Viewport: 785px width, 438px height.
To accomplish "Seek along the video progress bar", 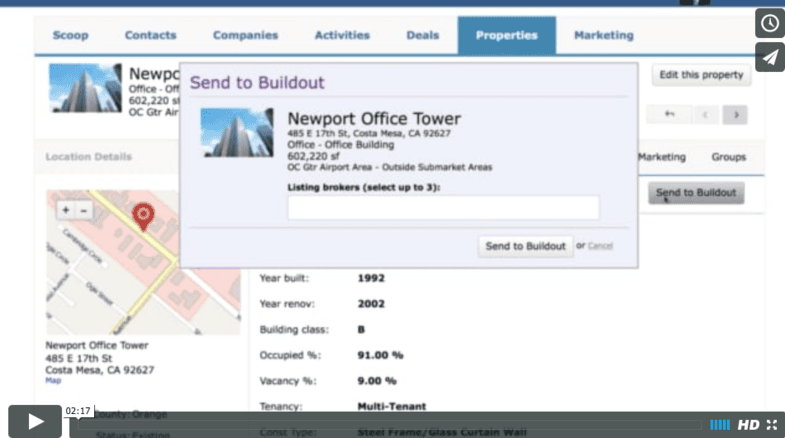I will 389,425.
